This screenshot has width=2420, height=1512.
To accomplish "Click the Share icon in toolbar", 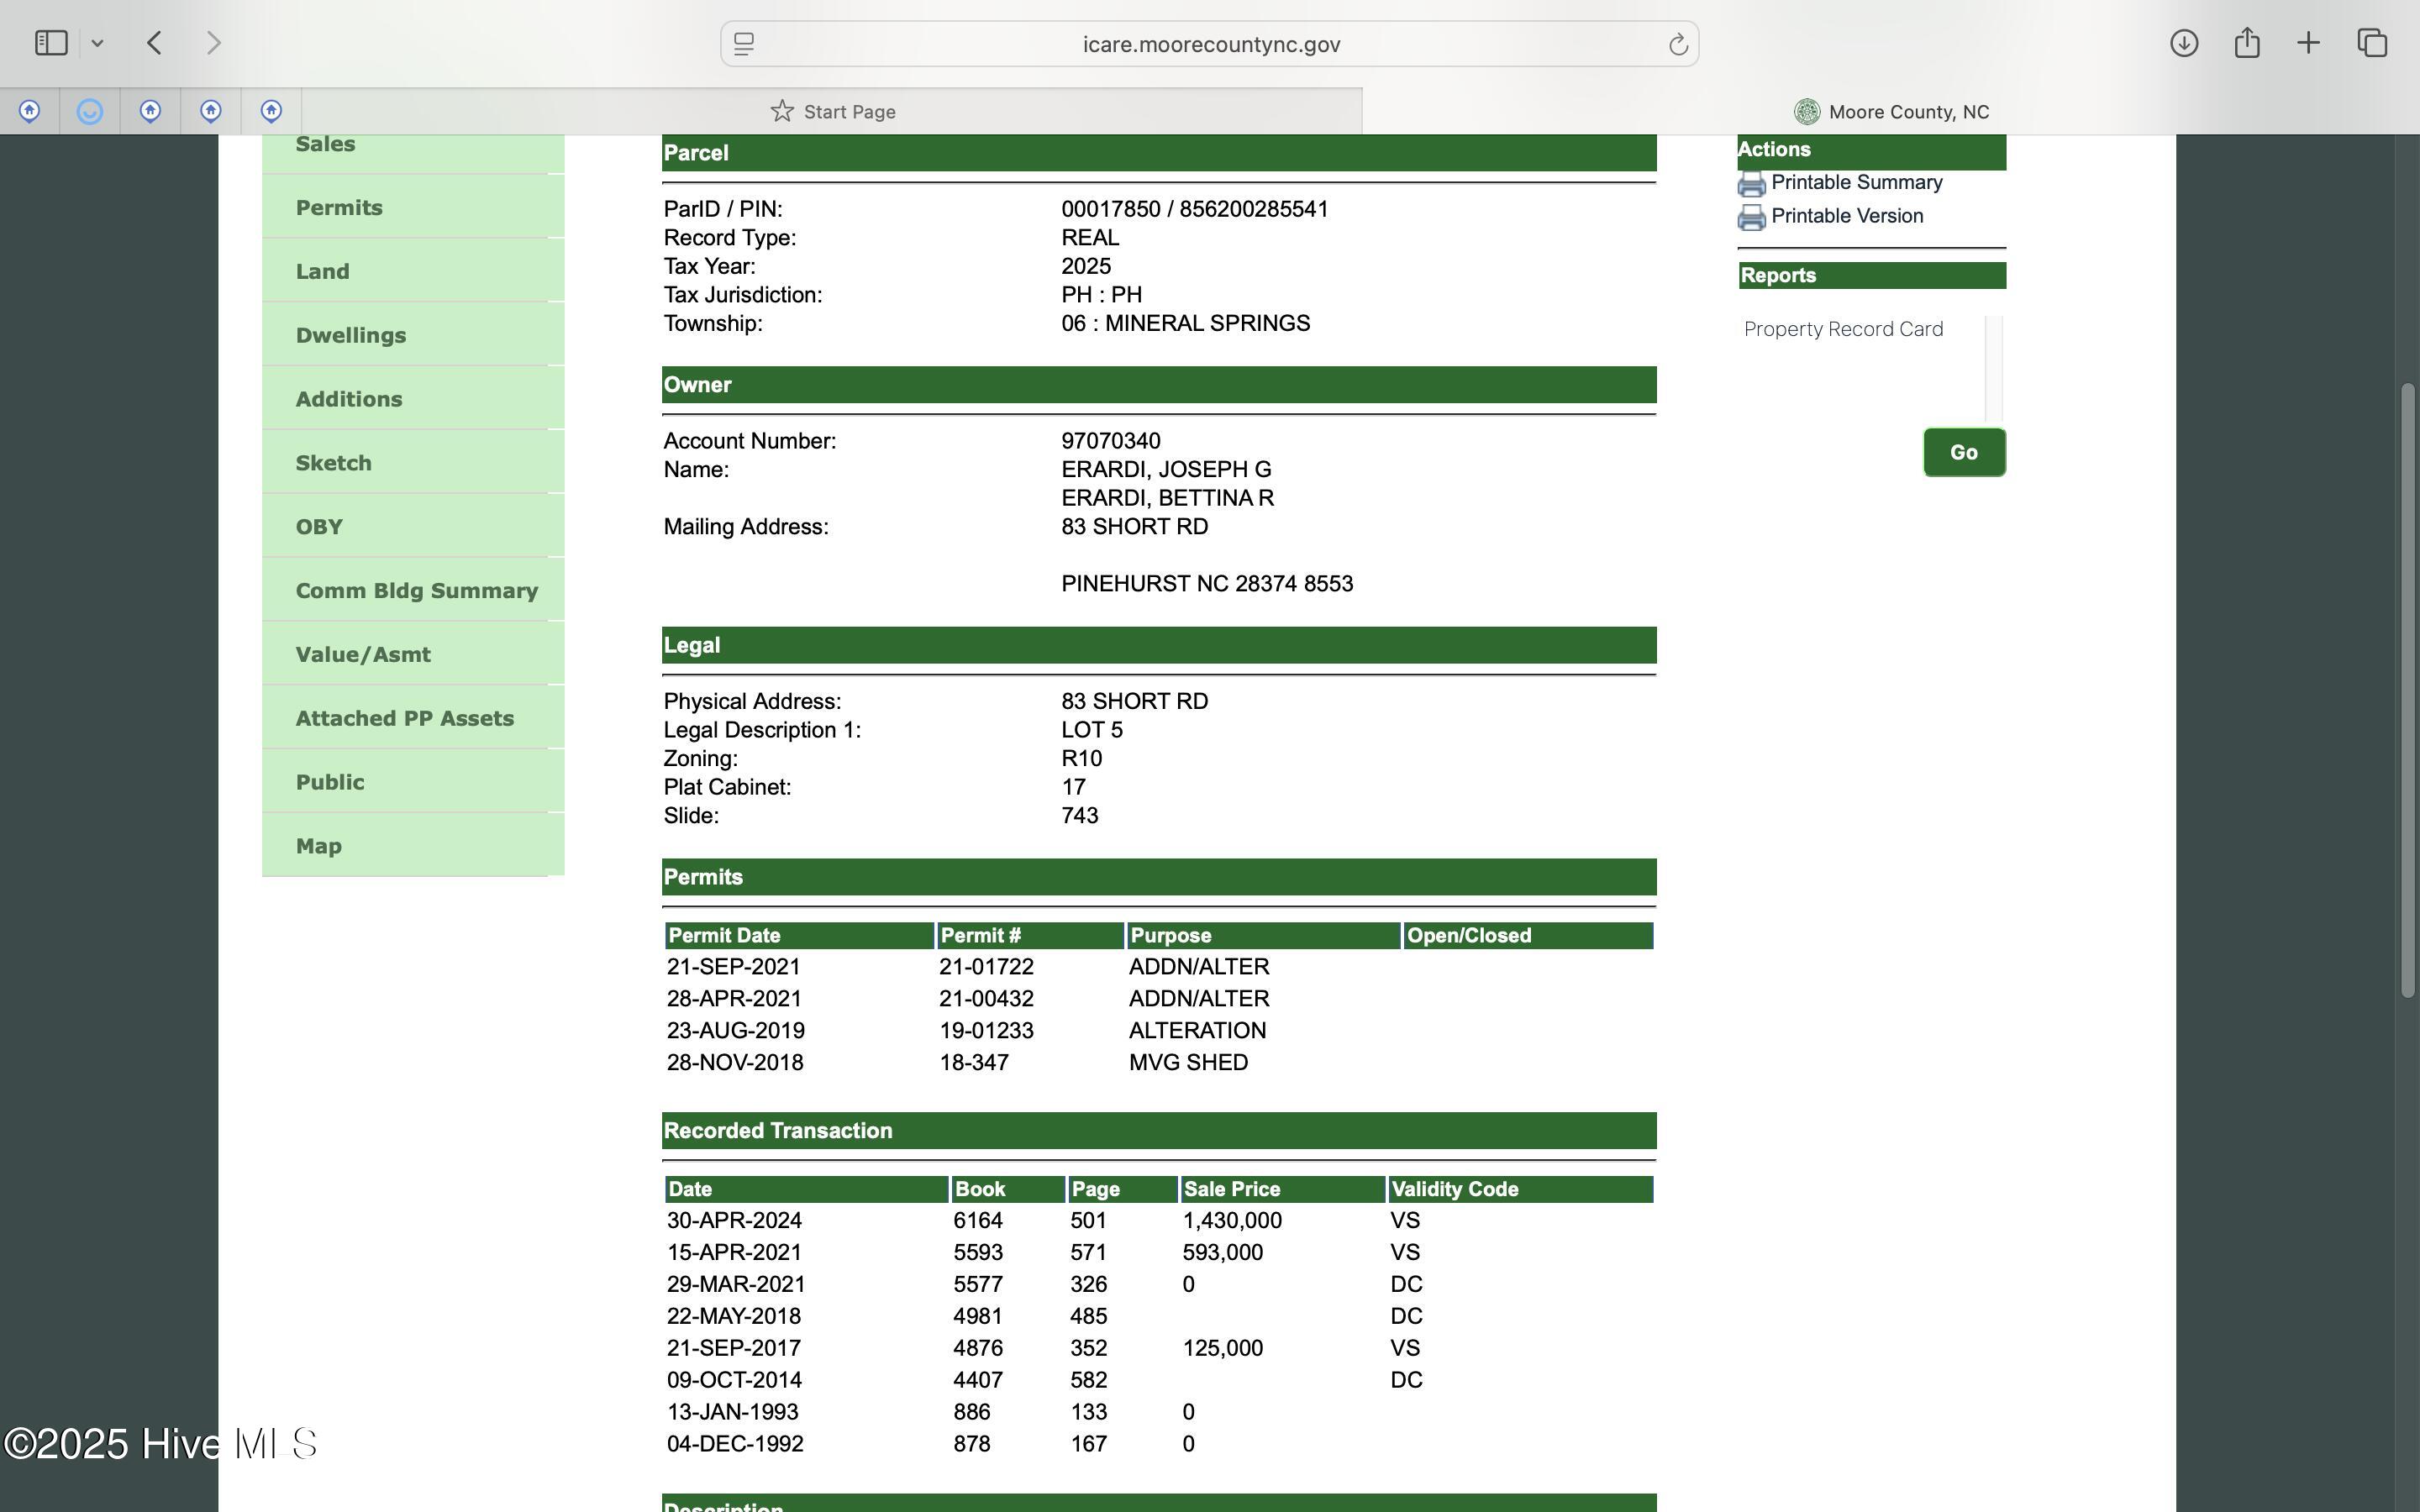I will 2246,43.
